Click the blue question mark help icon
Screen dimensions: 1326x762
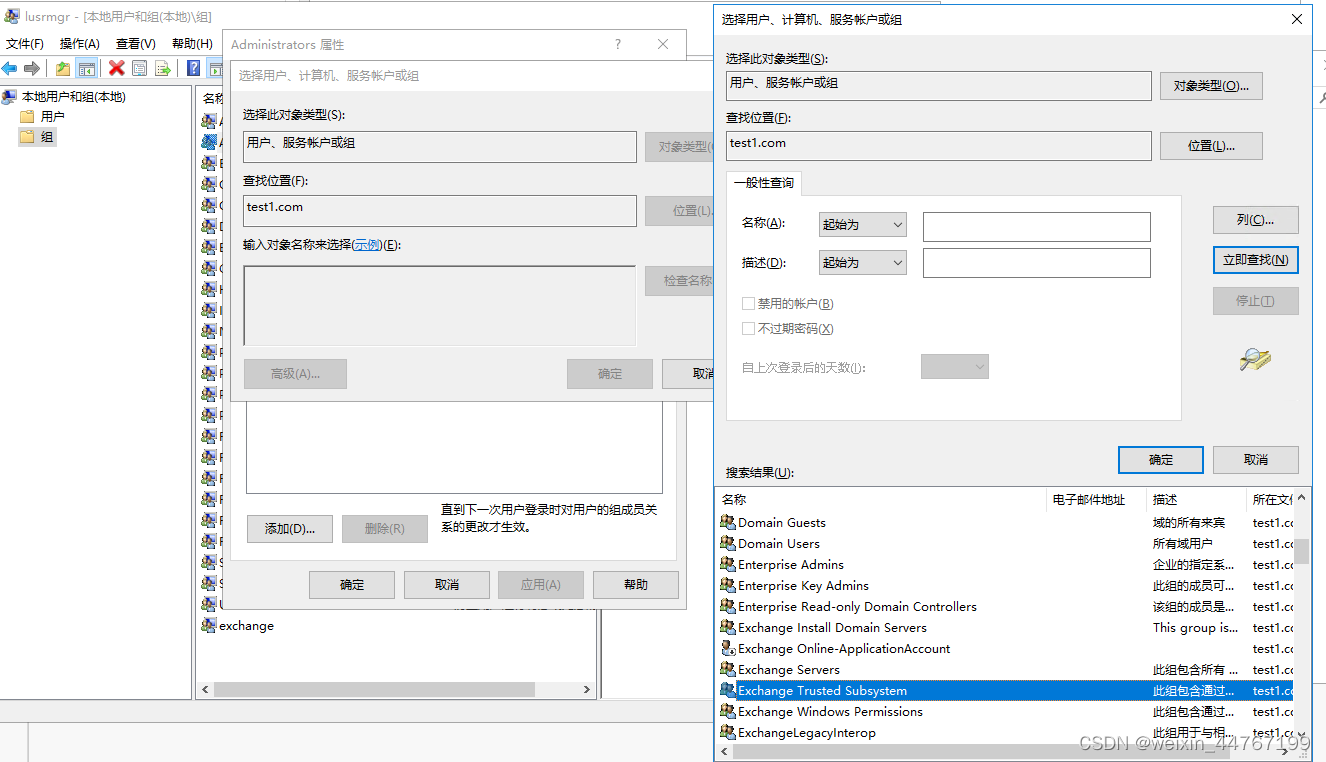coord(194,68)
